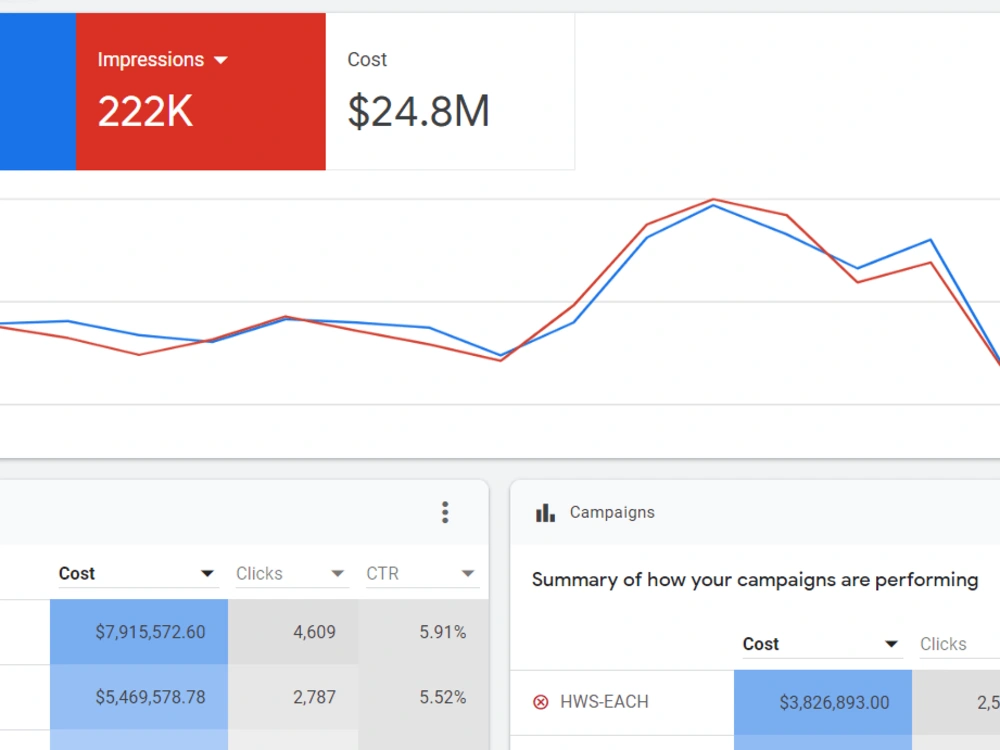Select the 5.91% CTR cell
The height and width of the screenshot is (750, 1000).
point(423,632)
